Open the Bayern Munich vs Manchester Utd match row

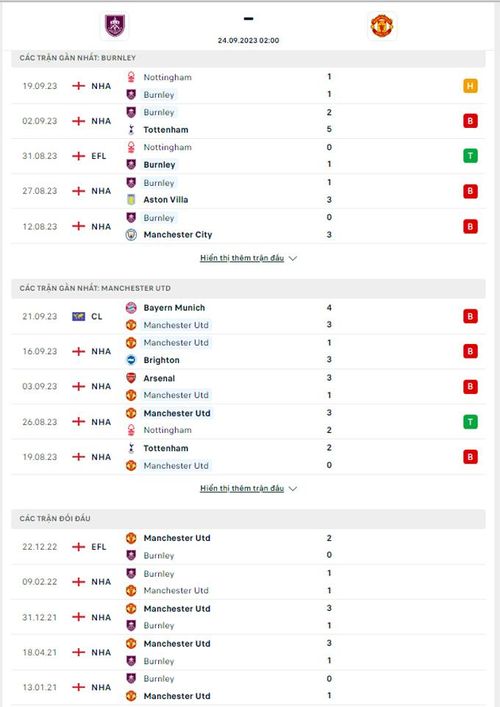(248, 317)
